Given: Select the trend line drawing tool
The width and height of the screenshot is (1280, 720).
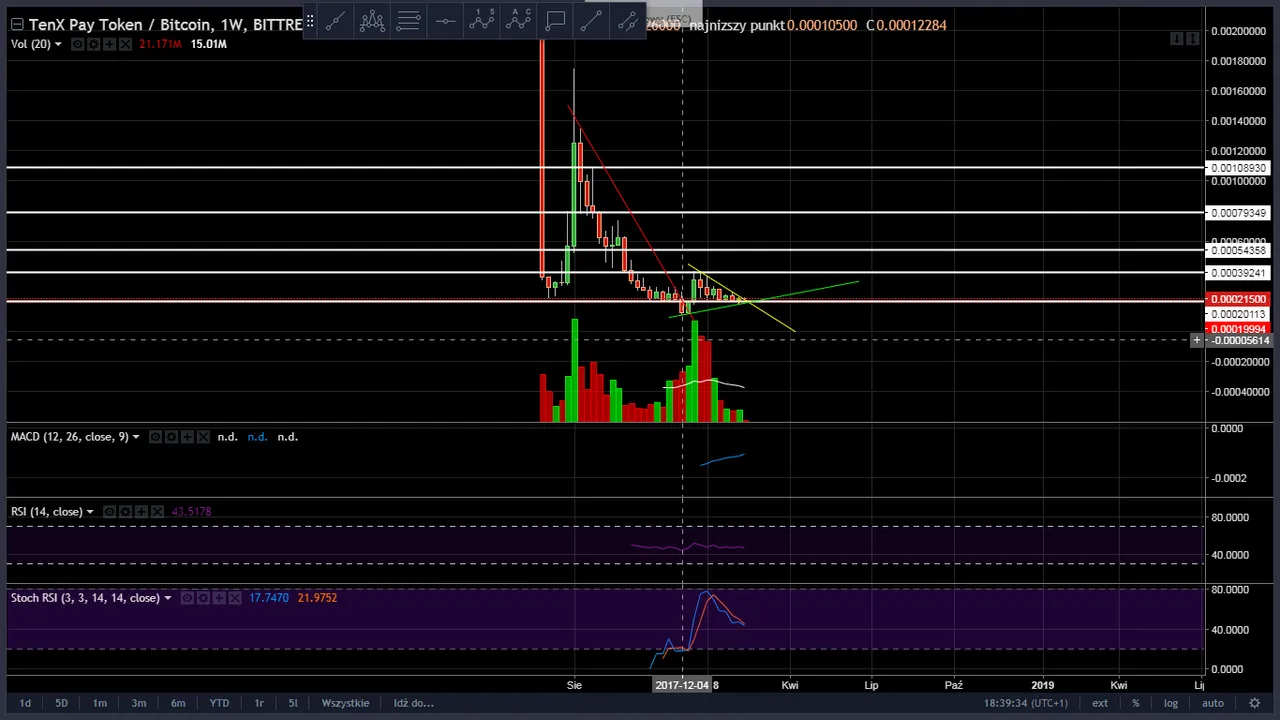Looking at the screenshot, I should pos(335,20).
